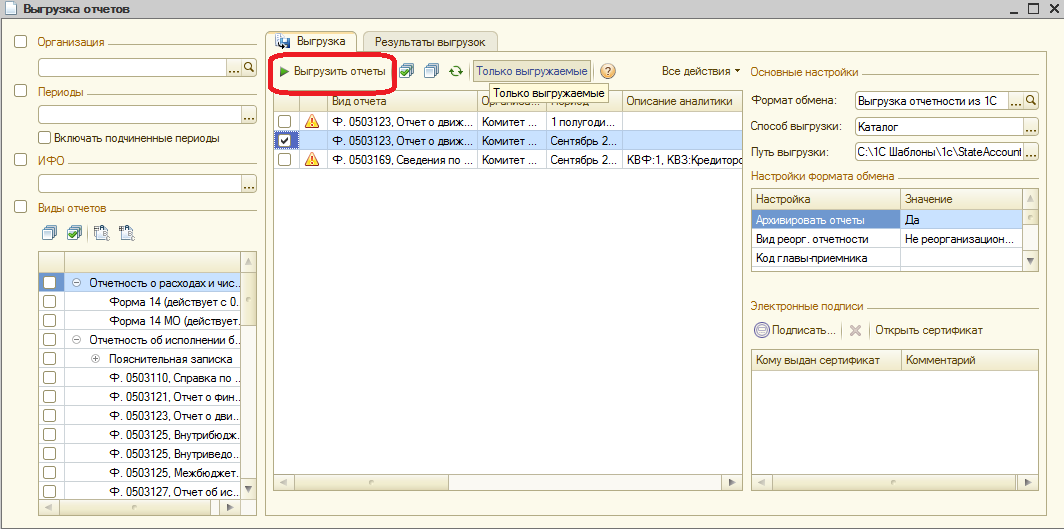Switch to the Выгрузка tab
Viewport: 1064px width, 529px height.
pyautogui.click(x=311, y=41)
